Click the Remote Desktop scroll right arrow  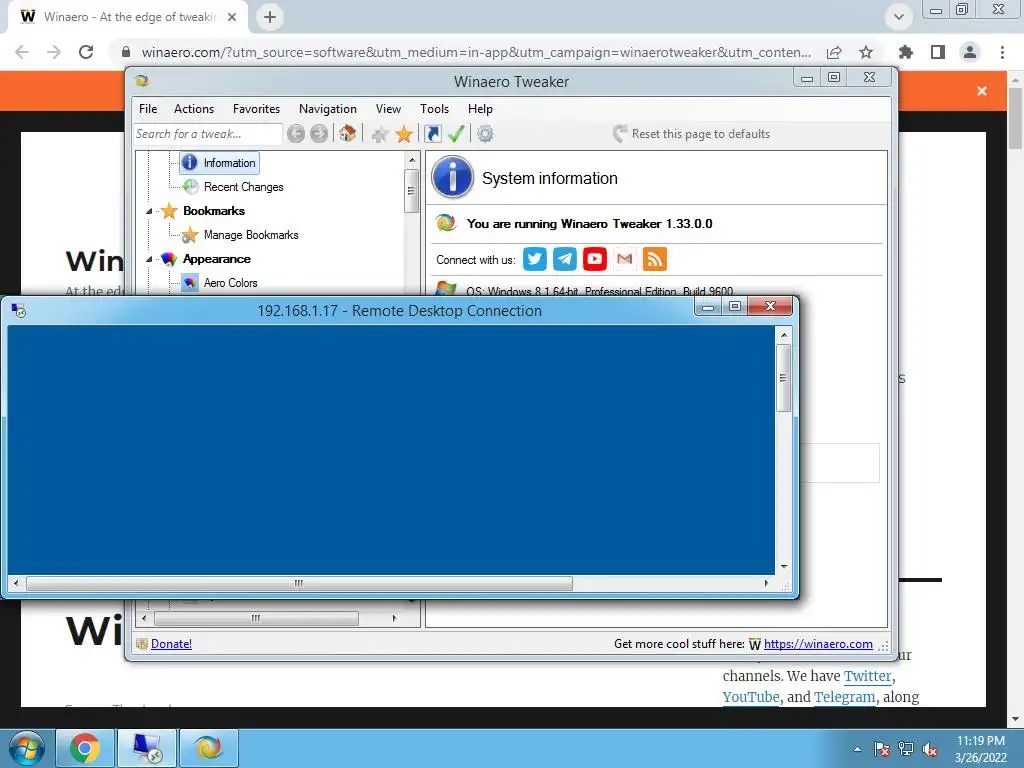point(766,583)
